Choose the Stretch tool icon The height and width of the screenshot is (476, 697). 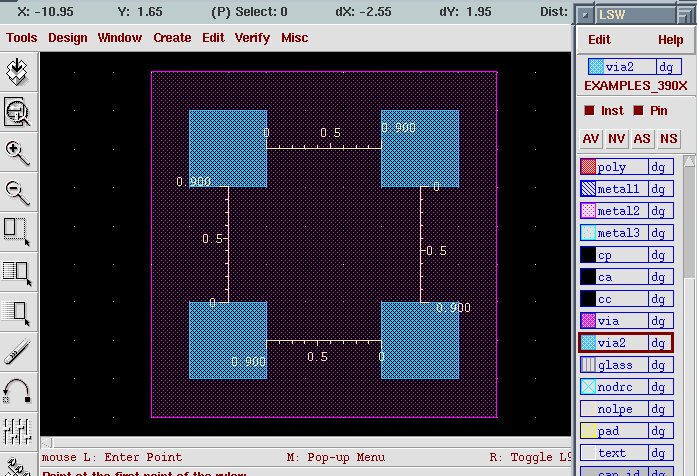tap(17, 232)
